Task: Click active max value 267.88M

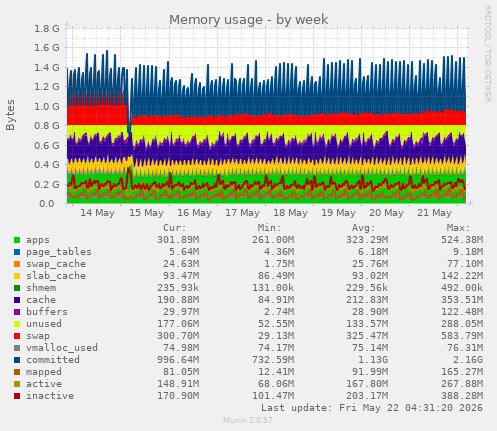Action: pos(462,384)
